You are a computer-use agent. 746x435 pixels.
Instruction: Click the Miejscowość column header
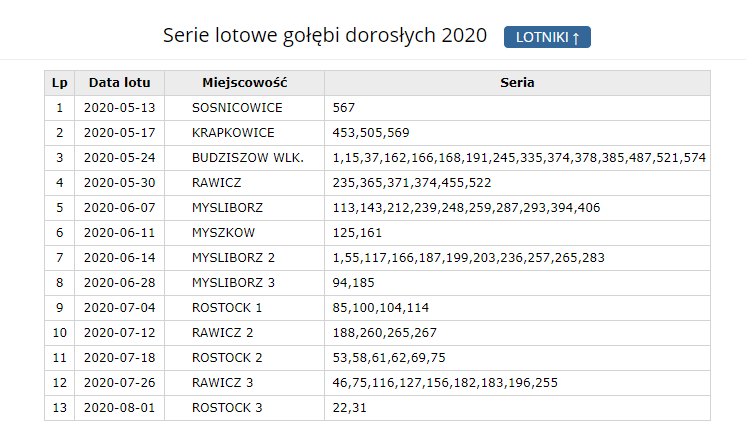[244, 83]
